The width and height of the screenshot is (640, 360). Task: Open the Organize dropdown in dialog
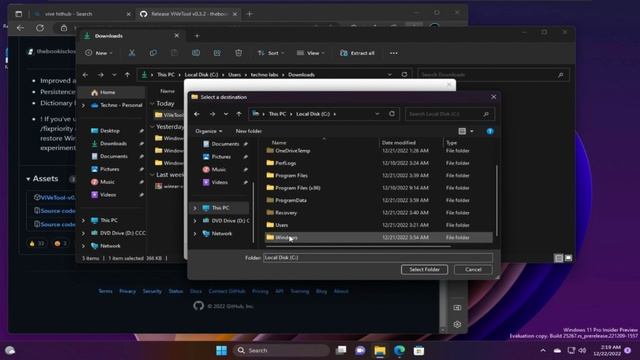pos(209,131)
